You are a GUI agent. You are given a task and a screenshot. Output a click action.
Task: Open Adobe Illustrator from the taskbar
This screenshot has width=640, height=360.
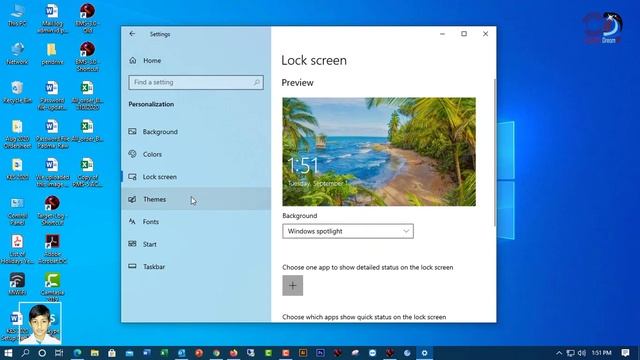click(x=303, y=353)
